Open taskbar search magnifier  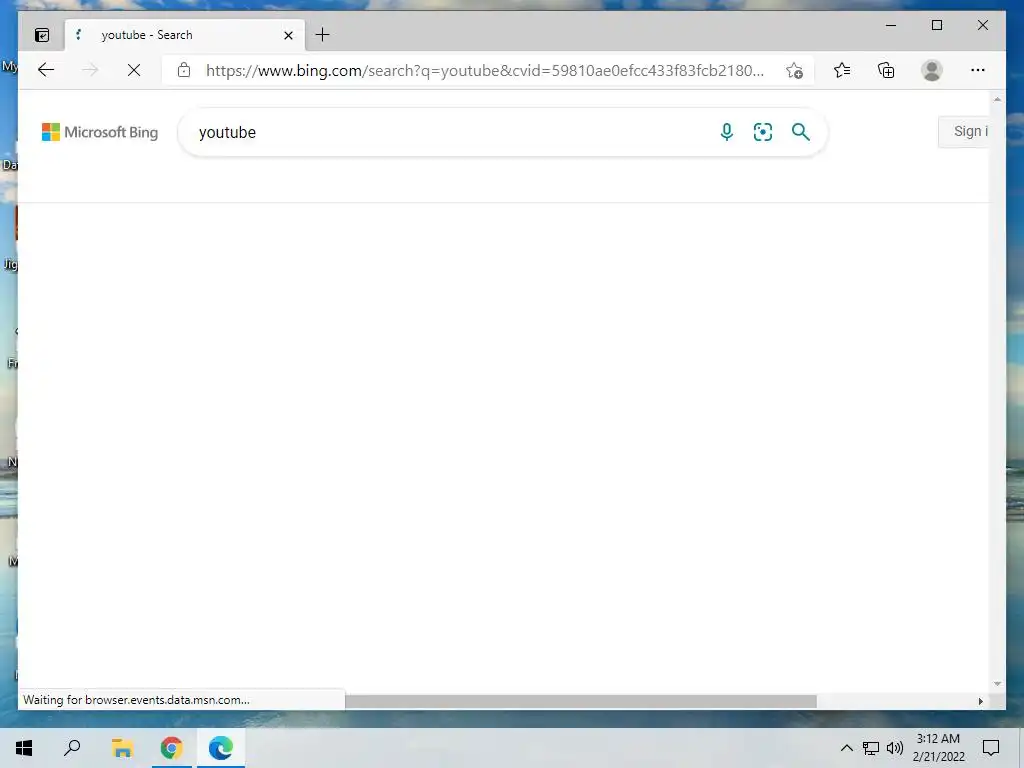[x=72, y=748]
